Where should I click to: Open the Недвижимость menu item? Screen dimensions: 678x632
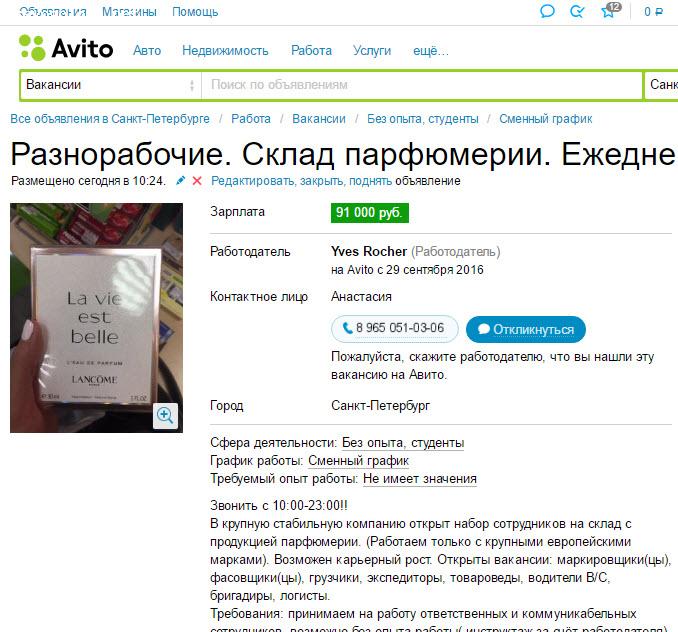click(225, 51)
